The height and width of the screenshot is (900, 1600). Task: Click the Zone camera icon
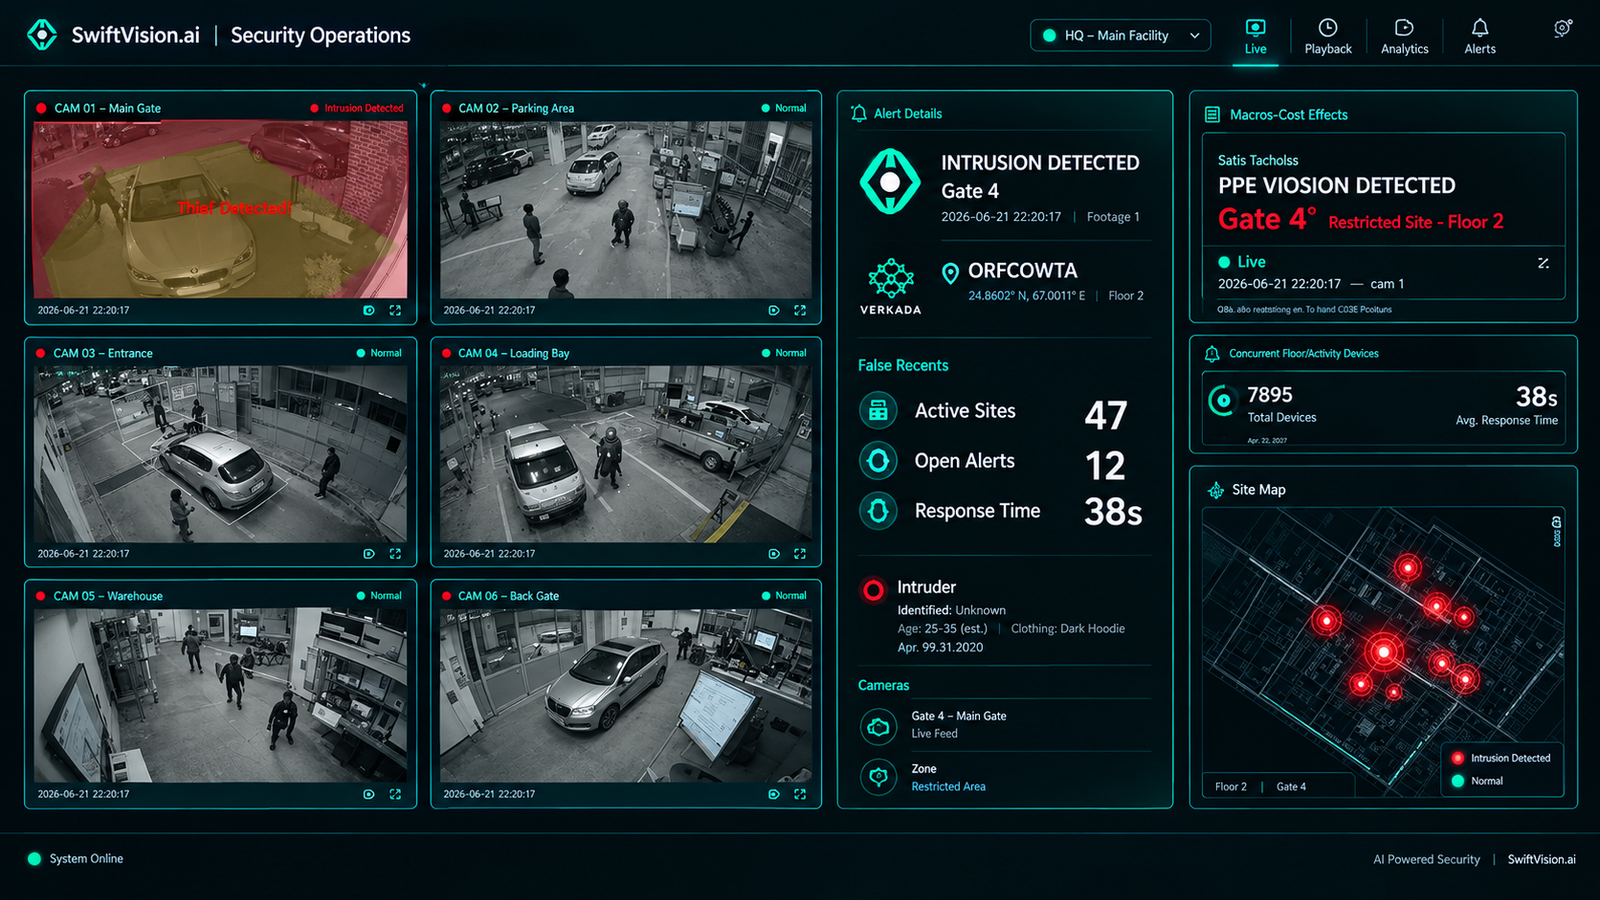pyautogui.click(x=878, y=777)
